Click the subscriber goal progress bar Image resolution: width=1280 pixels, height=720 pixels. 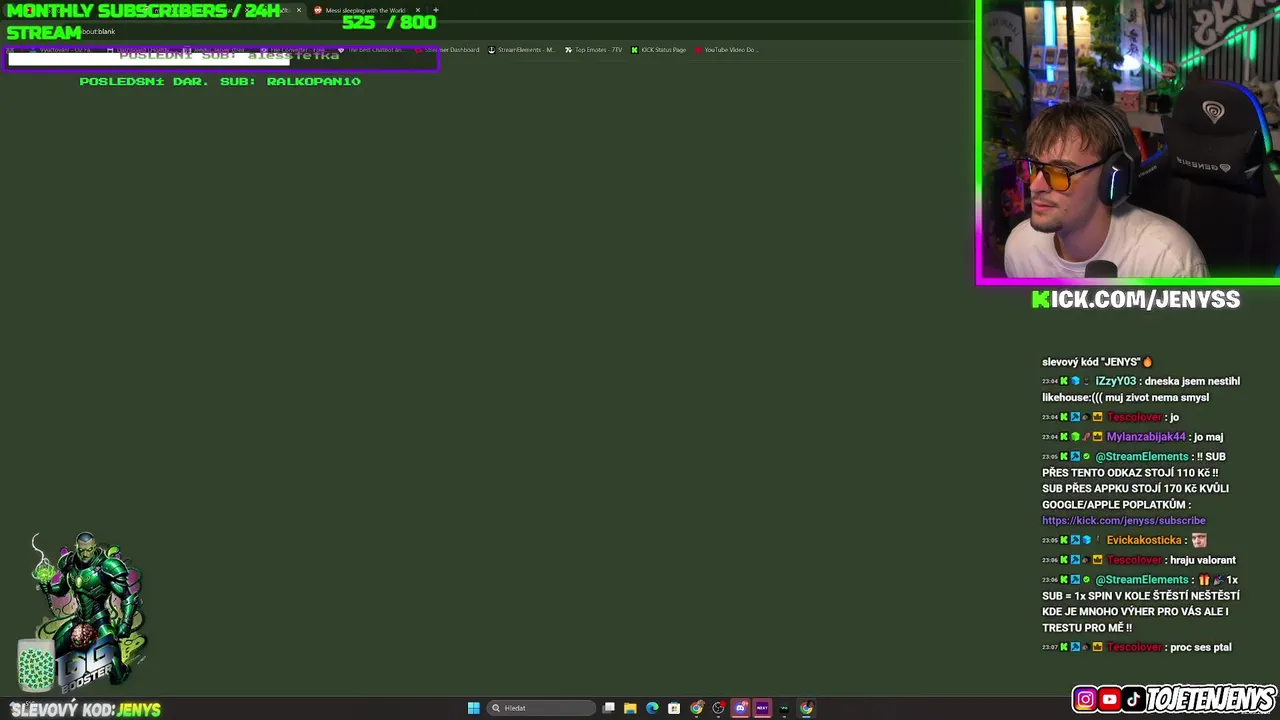(223, 59)
